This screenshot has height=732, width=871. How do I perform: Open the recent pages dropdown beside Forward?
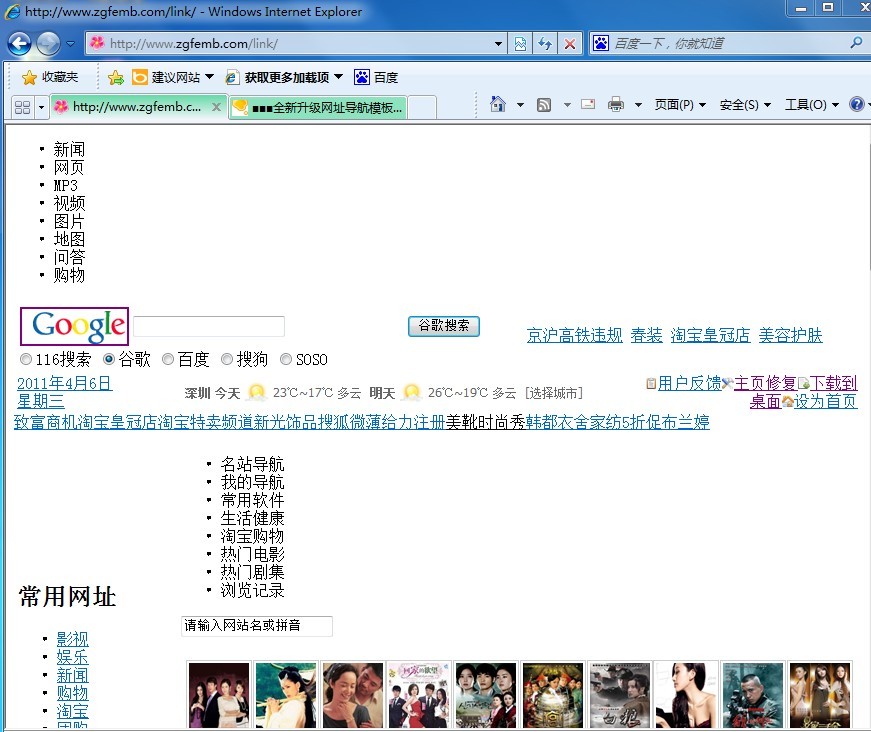71,43
